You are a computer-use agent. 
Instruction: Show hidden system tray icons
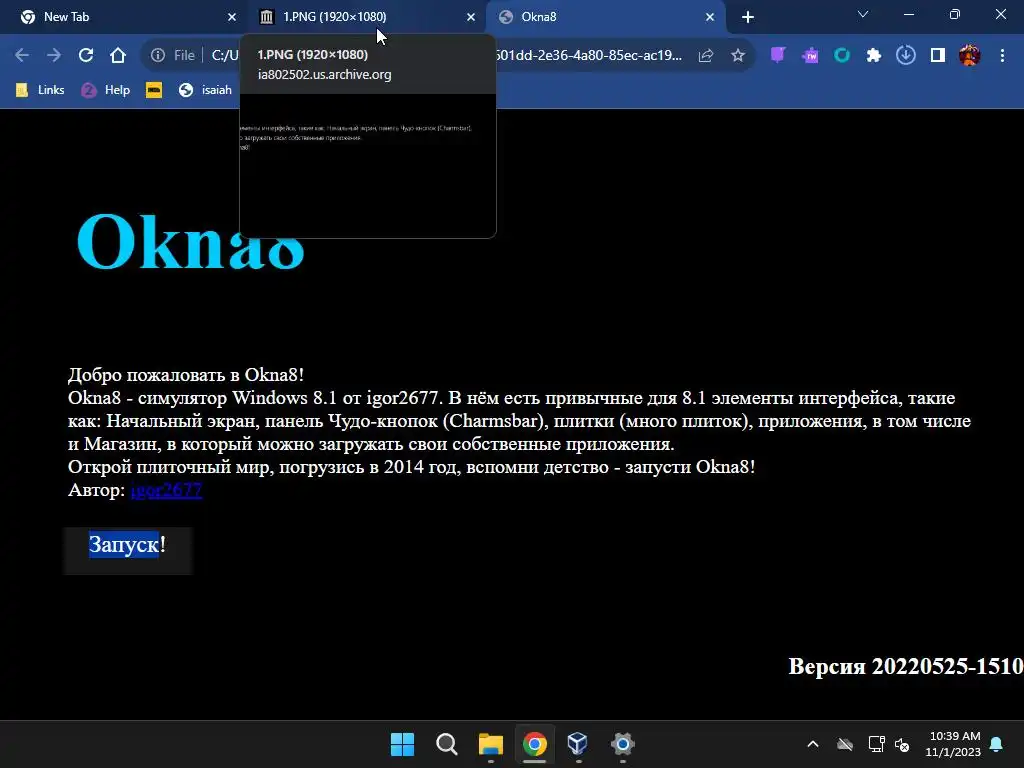(x=813, y=744)
